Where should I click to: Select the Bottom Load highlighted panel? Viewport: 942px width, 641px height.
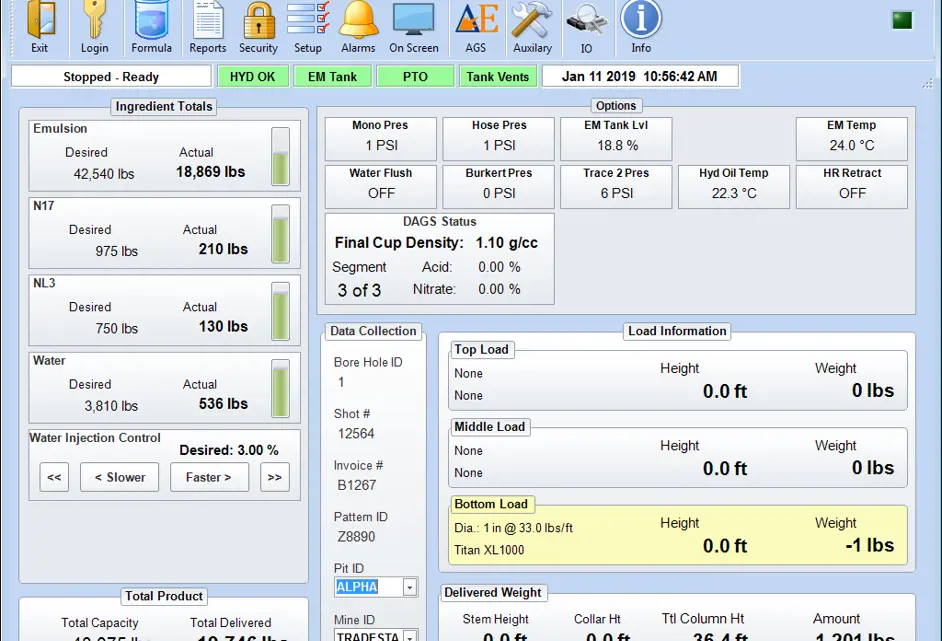[679, 535]
